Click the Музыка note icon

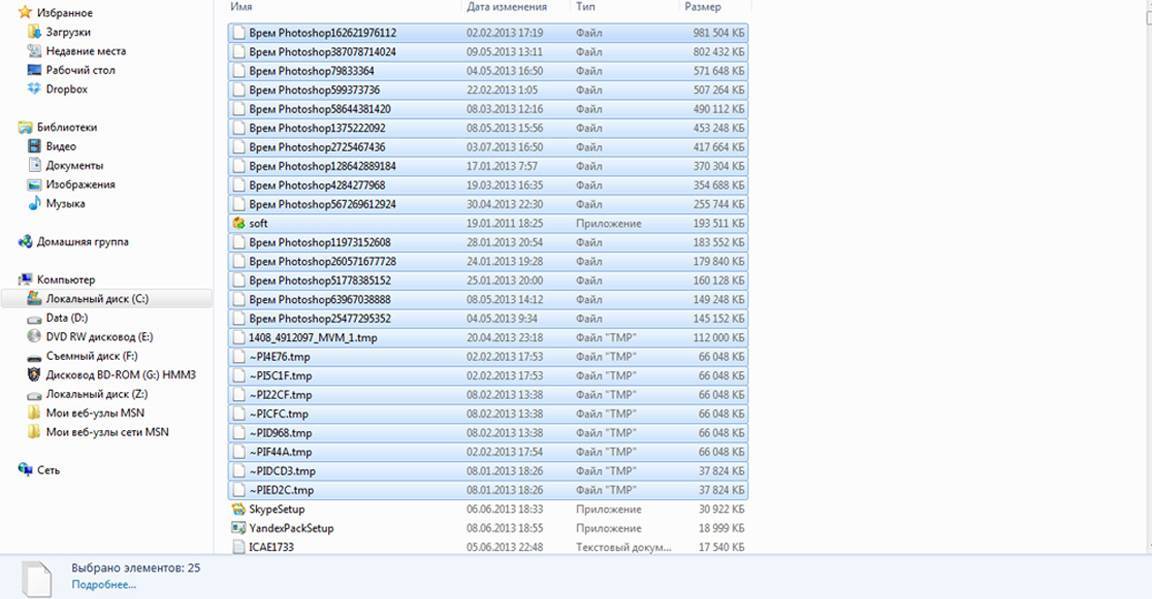(x=34, y=204)
